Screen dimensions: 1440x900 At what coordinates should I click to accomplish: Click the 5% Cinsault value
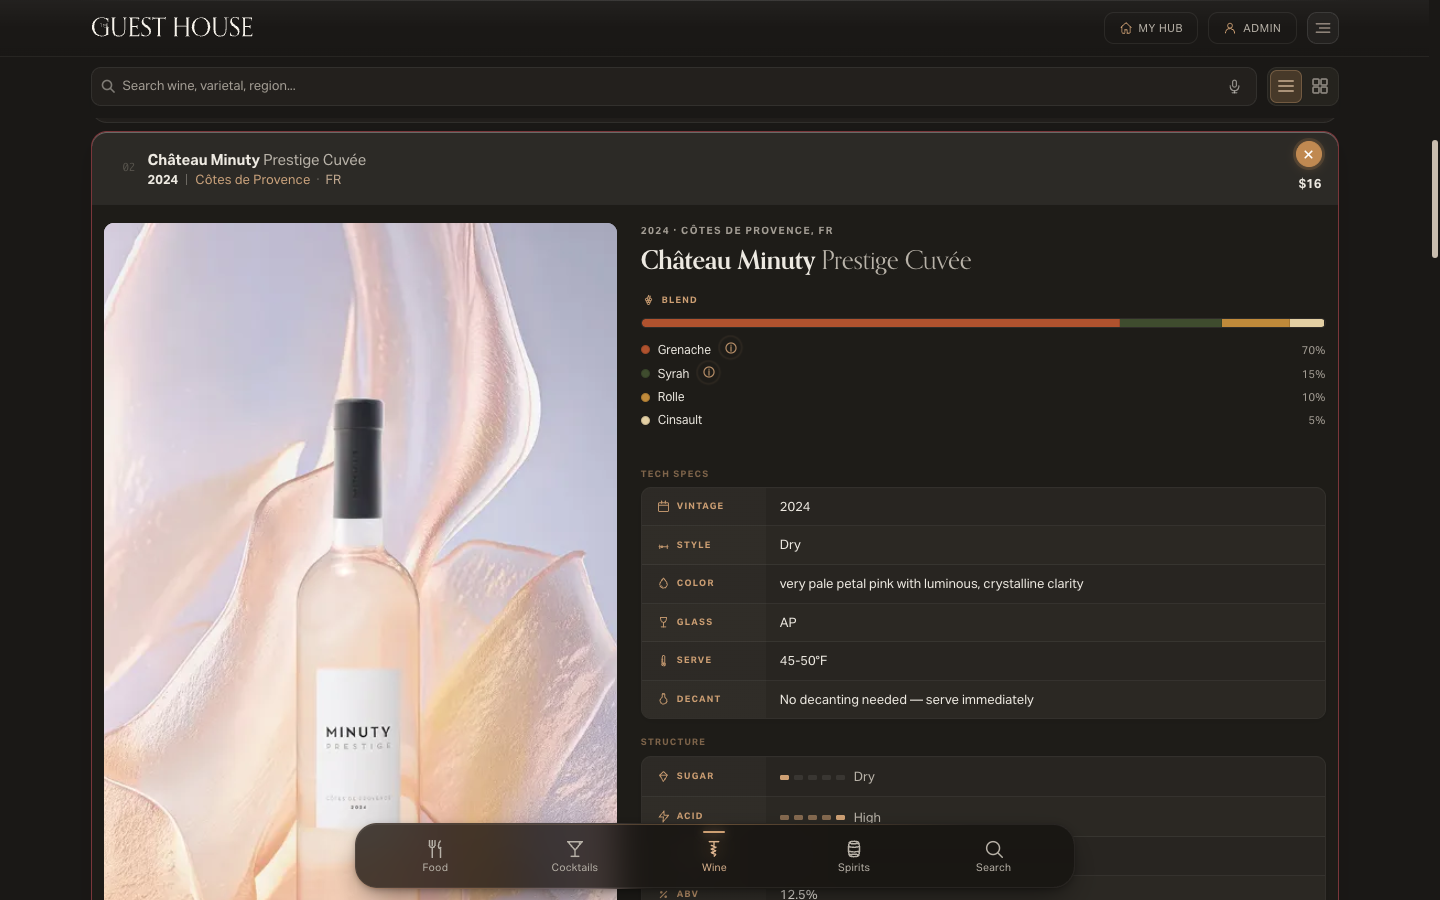coord(1316,420)
